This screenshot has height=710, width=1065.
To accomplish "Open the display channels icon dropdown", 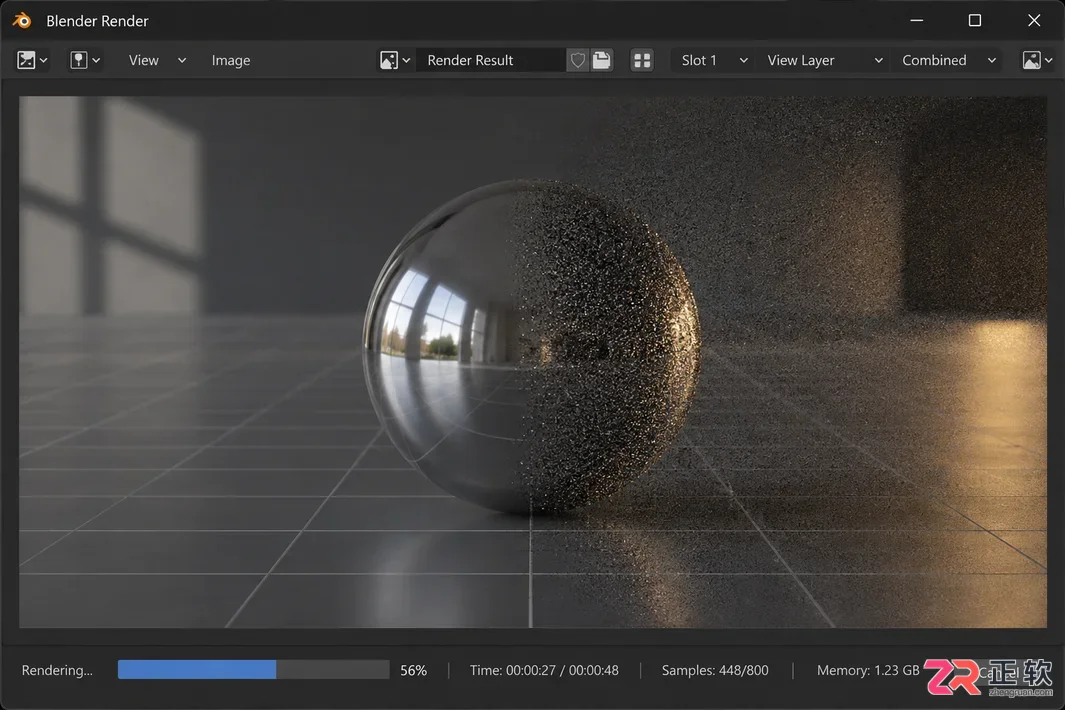I will click(1037, 60).
